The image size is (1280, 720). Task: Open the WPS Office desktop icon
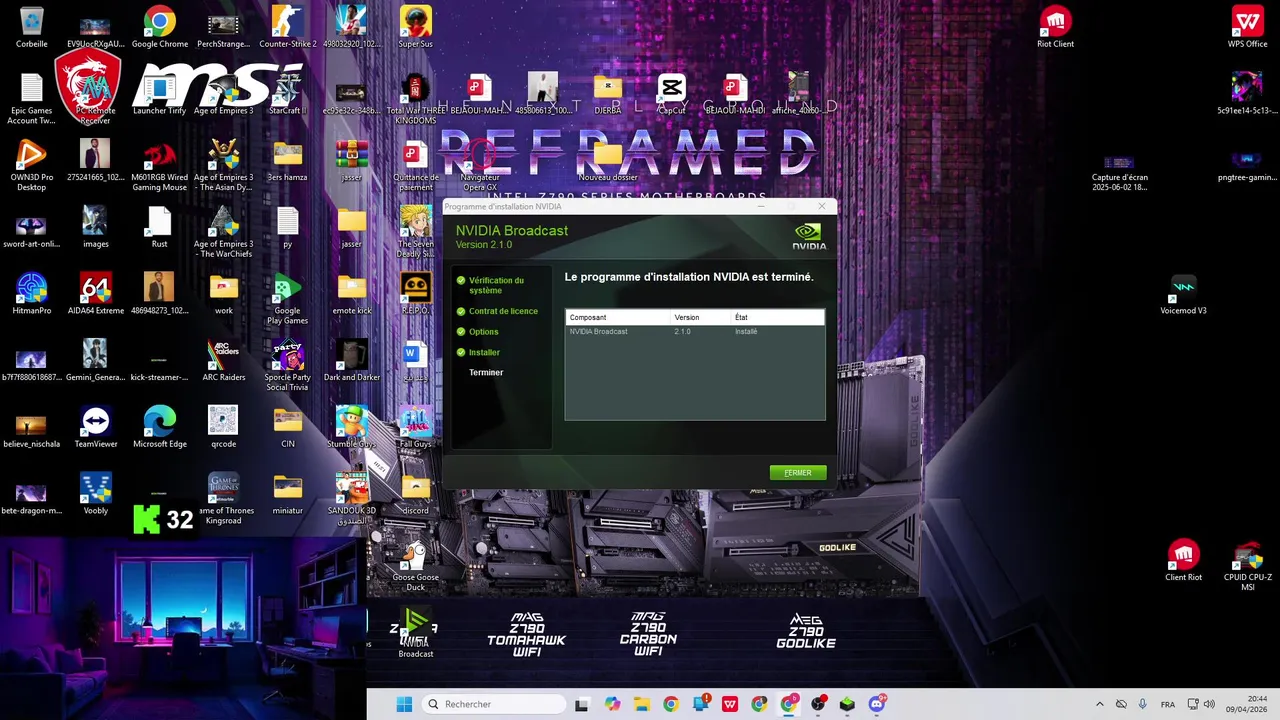(1247, 28)
